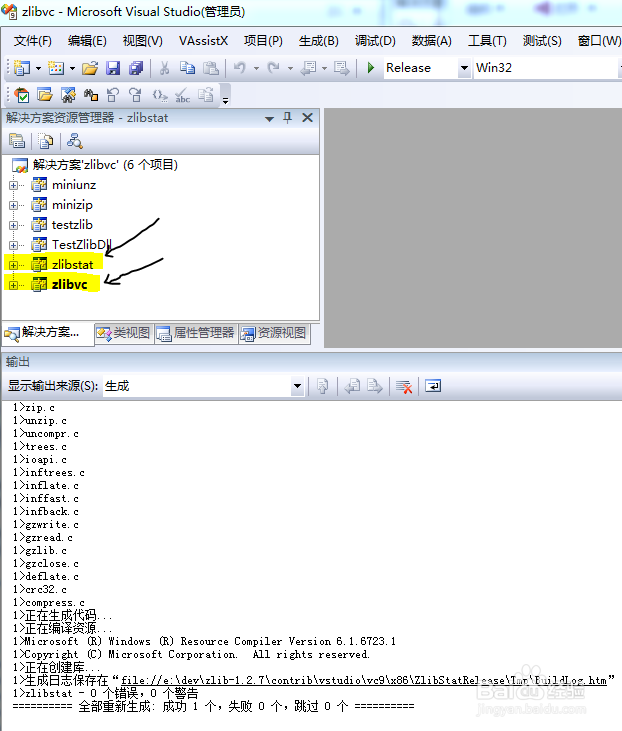The width and height of the screenshot is (622, 731).
Task: Start debugging with the green play icon
Action: [371, 68]
